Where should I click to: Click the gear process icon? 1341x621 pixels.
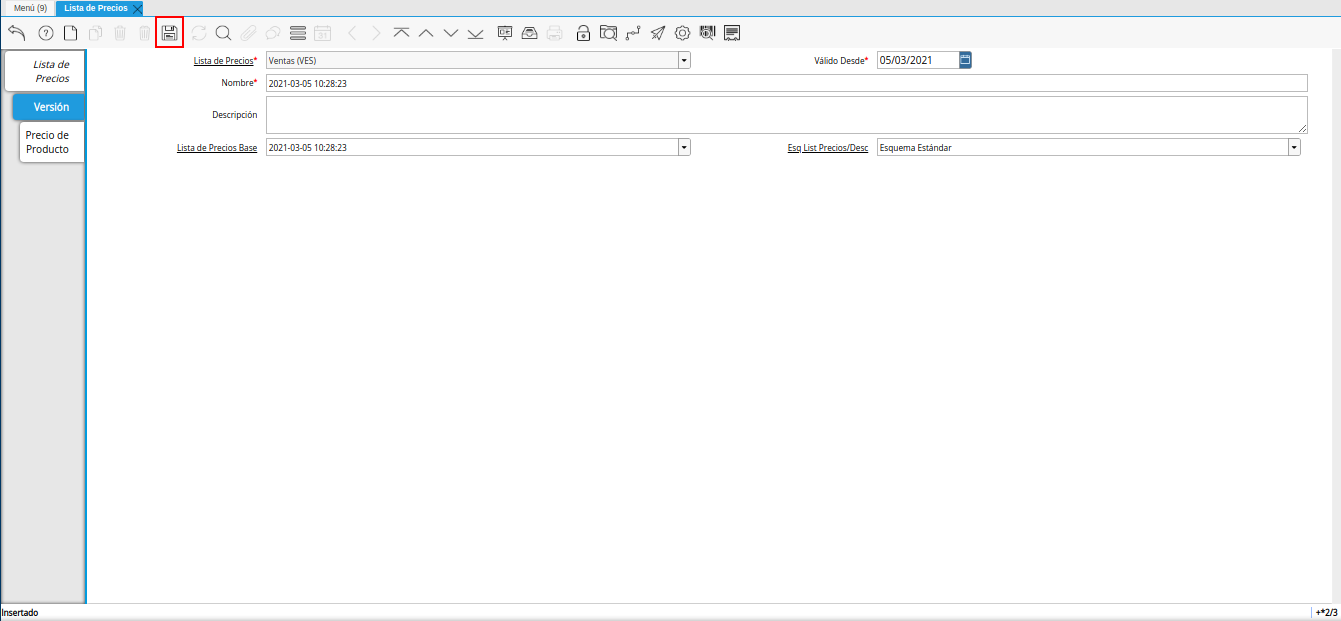(682, 33)
